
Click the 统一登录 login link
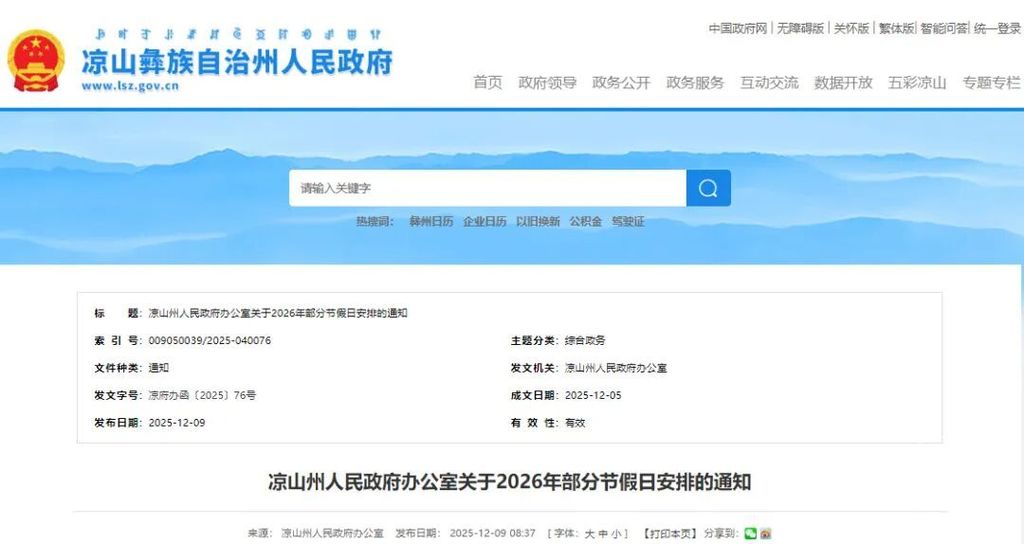pos(996,29)
